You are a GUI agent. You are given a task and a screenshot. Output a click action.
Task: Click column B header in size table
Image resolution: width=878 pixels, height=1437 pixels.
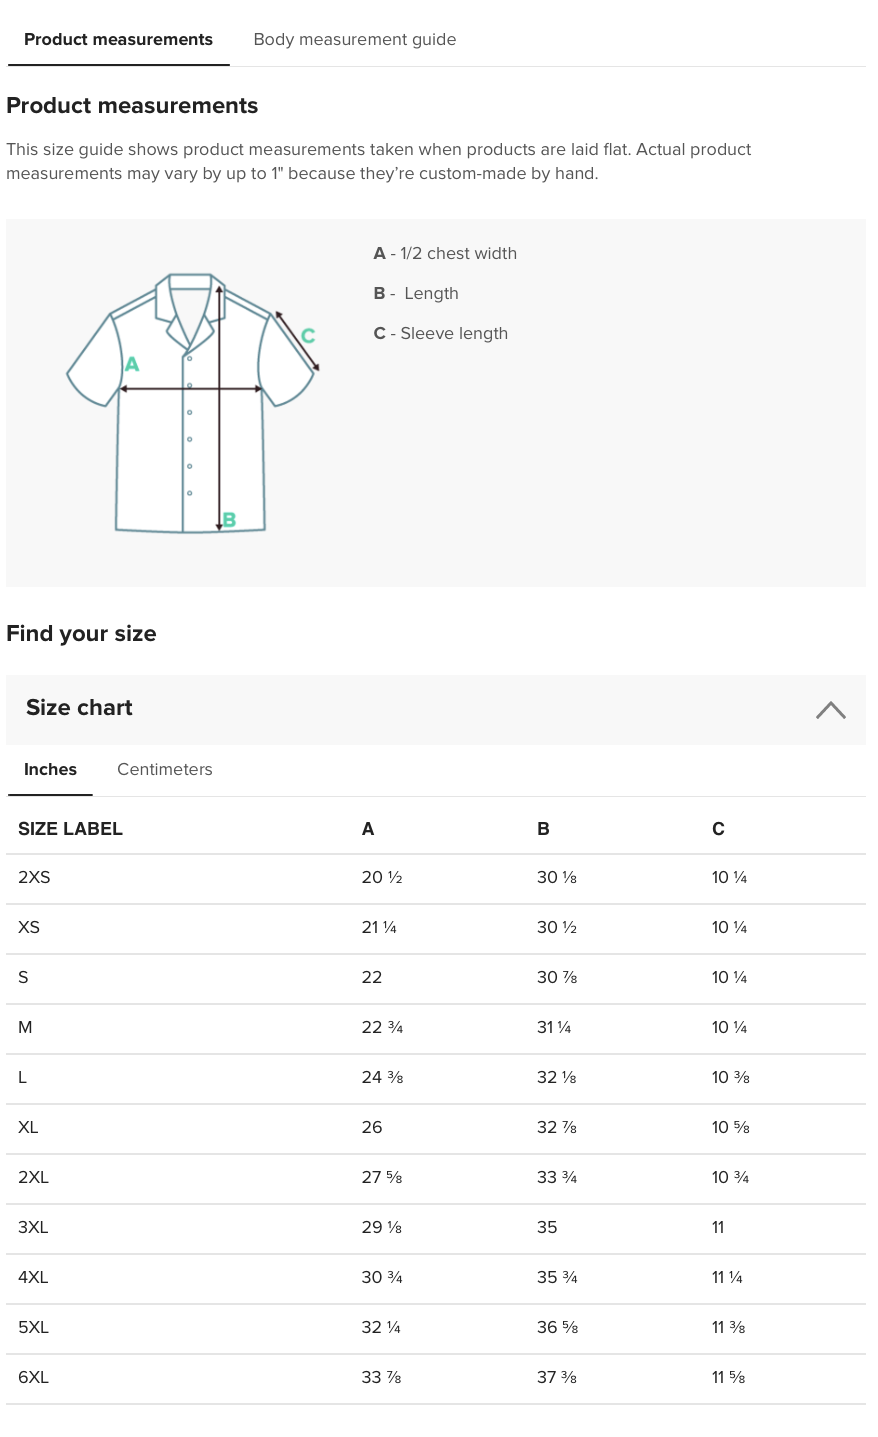pos(543,829)
